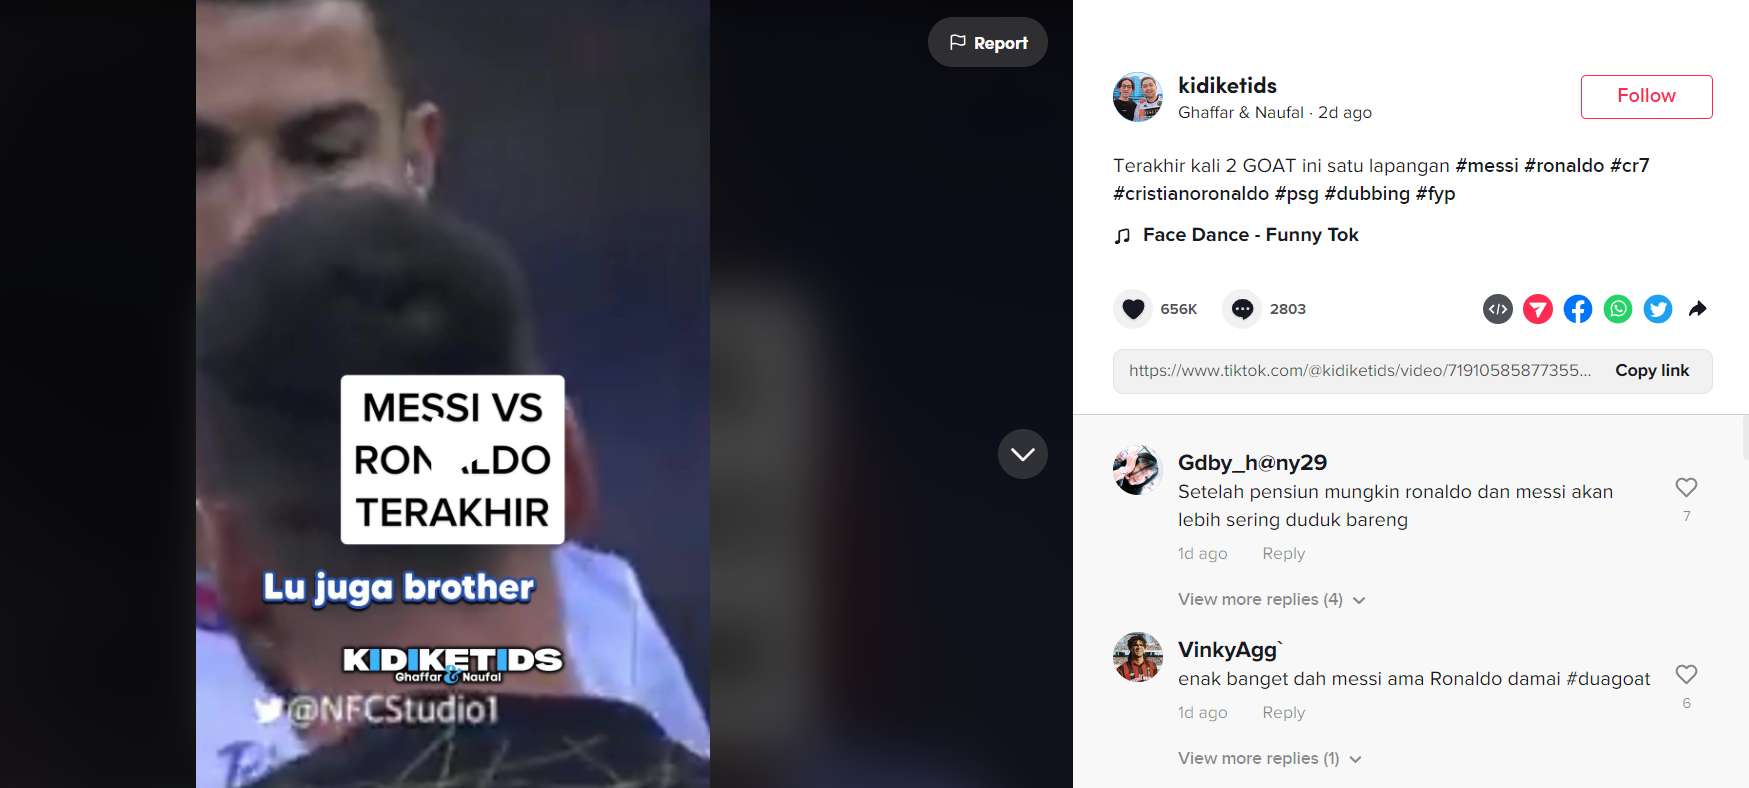Reply to VinkyAgg's comment
Image resolution: width=1749 pixels, height=788 pixels.
[1283, 712]
